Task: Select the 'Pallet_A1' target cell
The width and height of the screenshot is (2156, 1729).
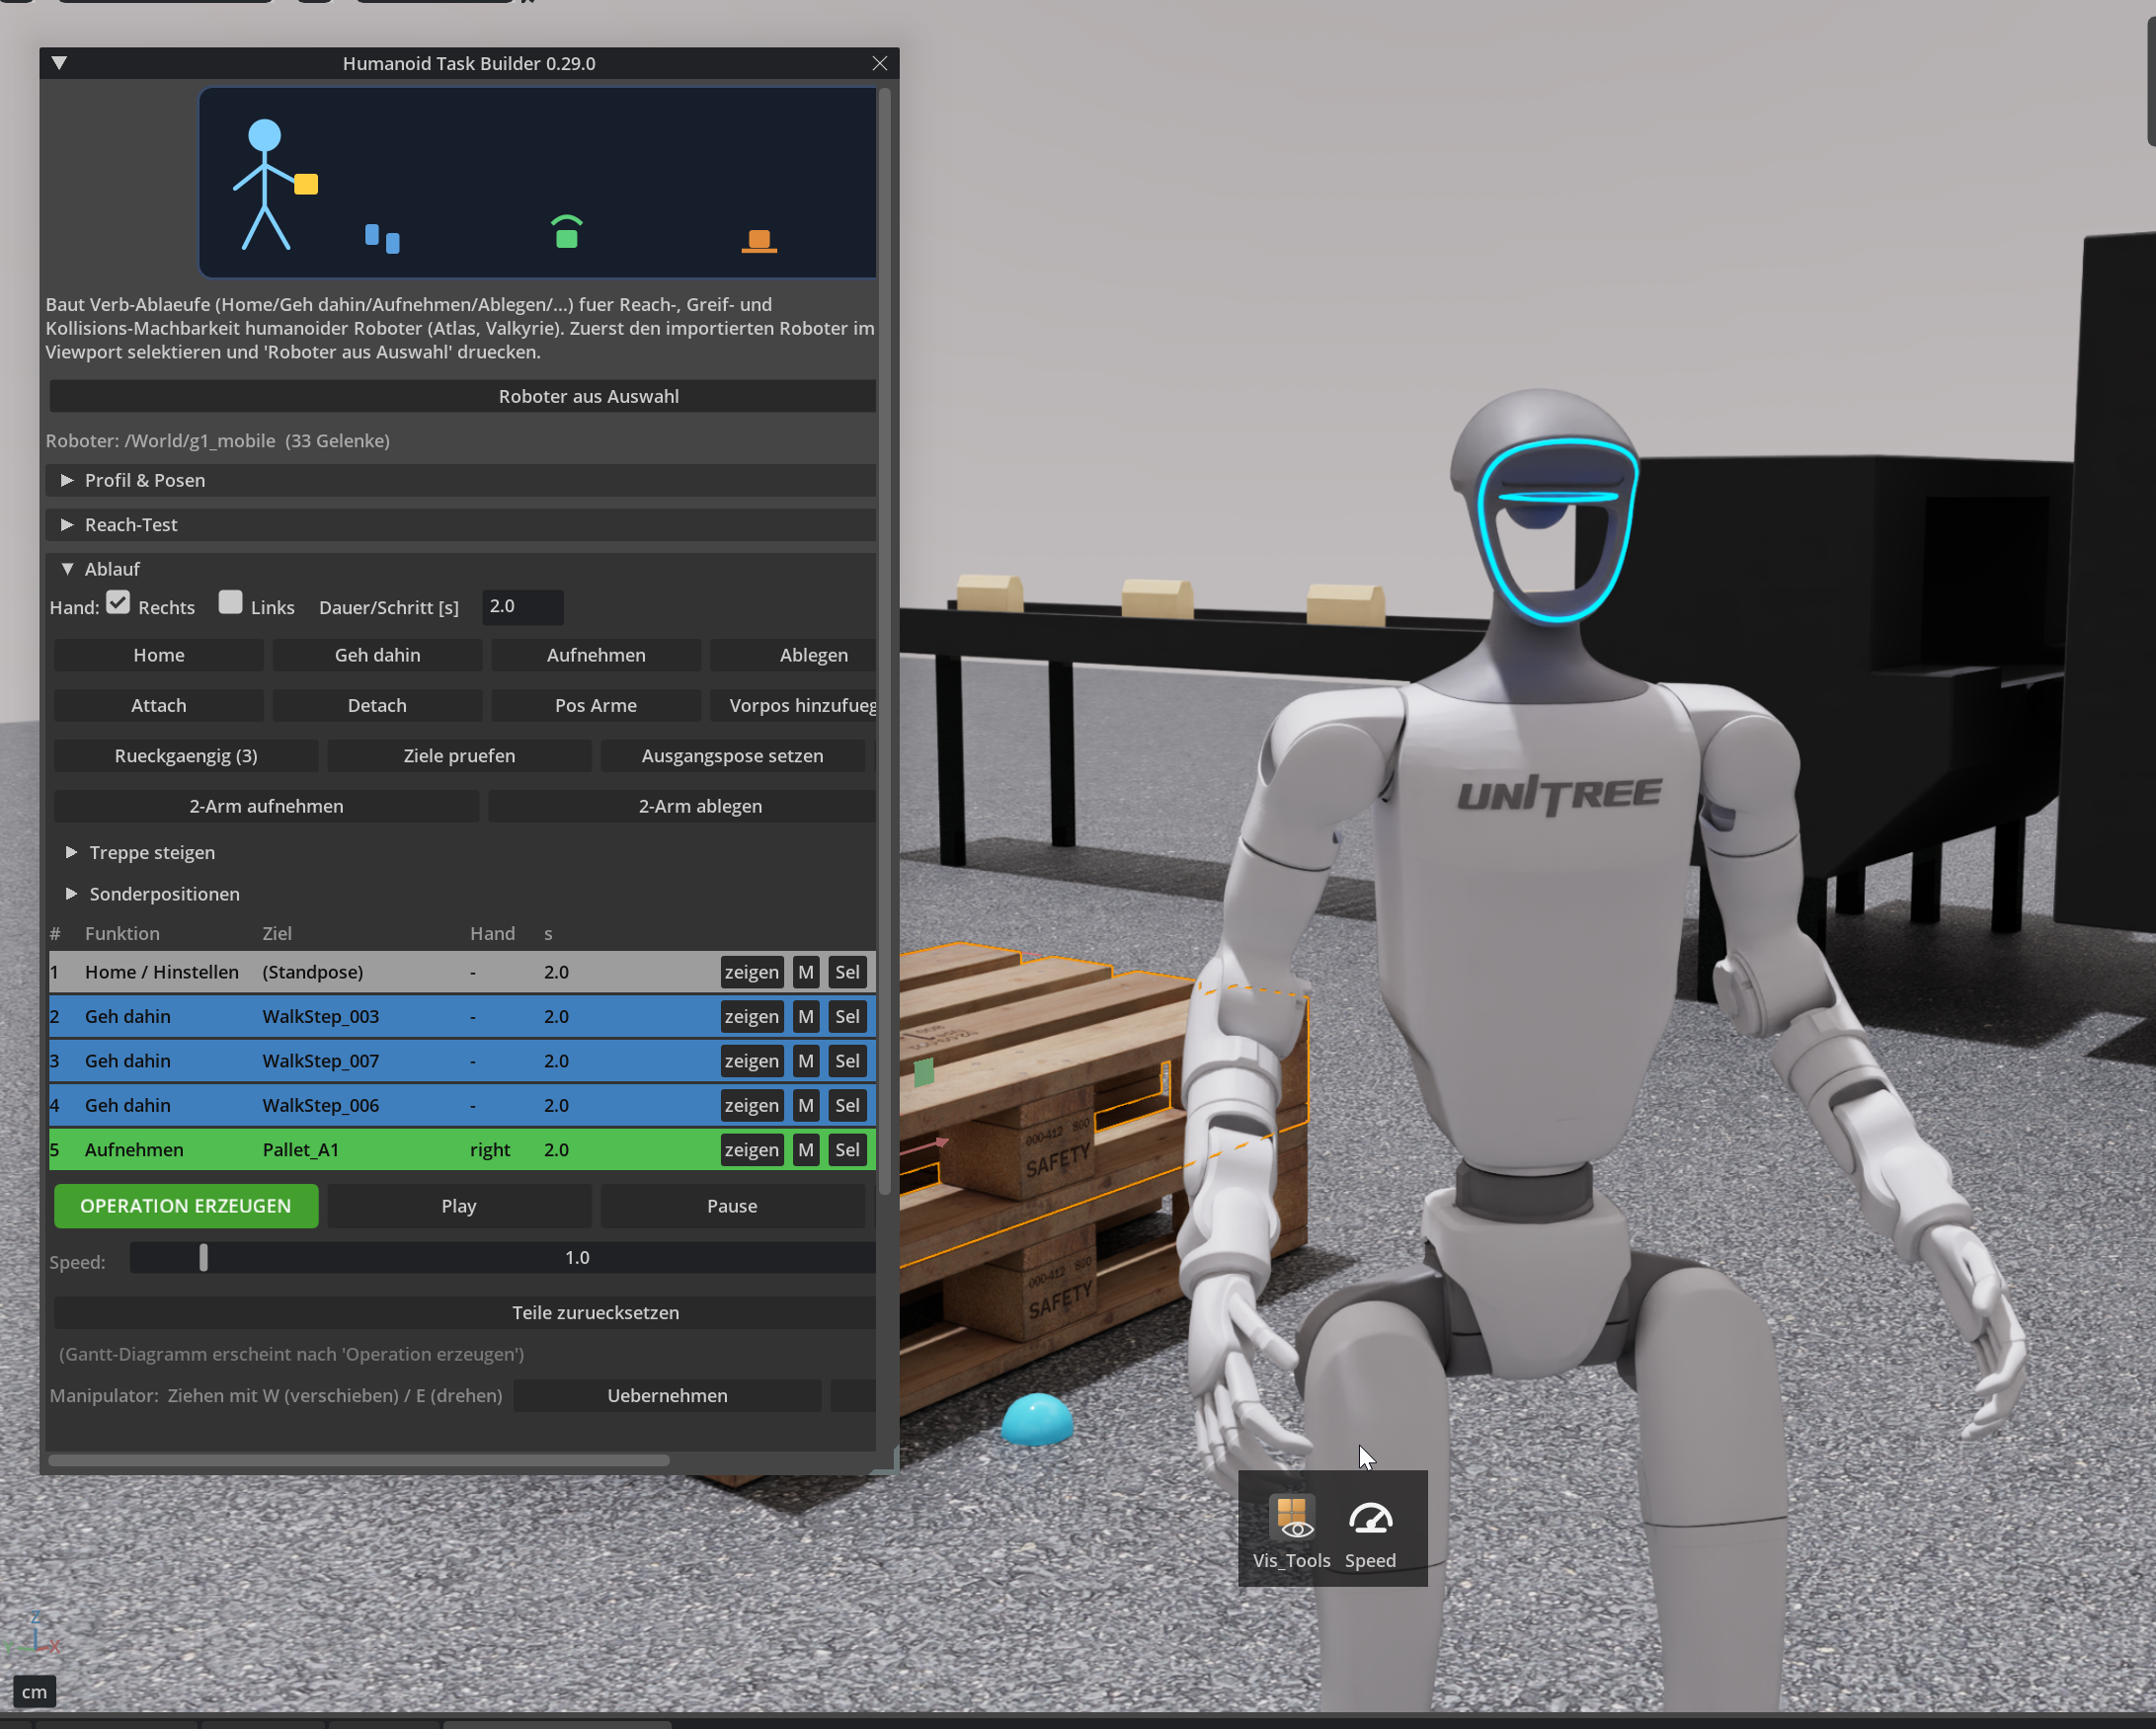Action: pos(300,1150)
